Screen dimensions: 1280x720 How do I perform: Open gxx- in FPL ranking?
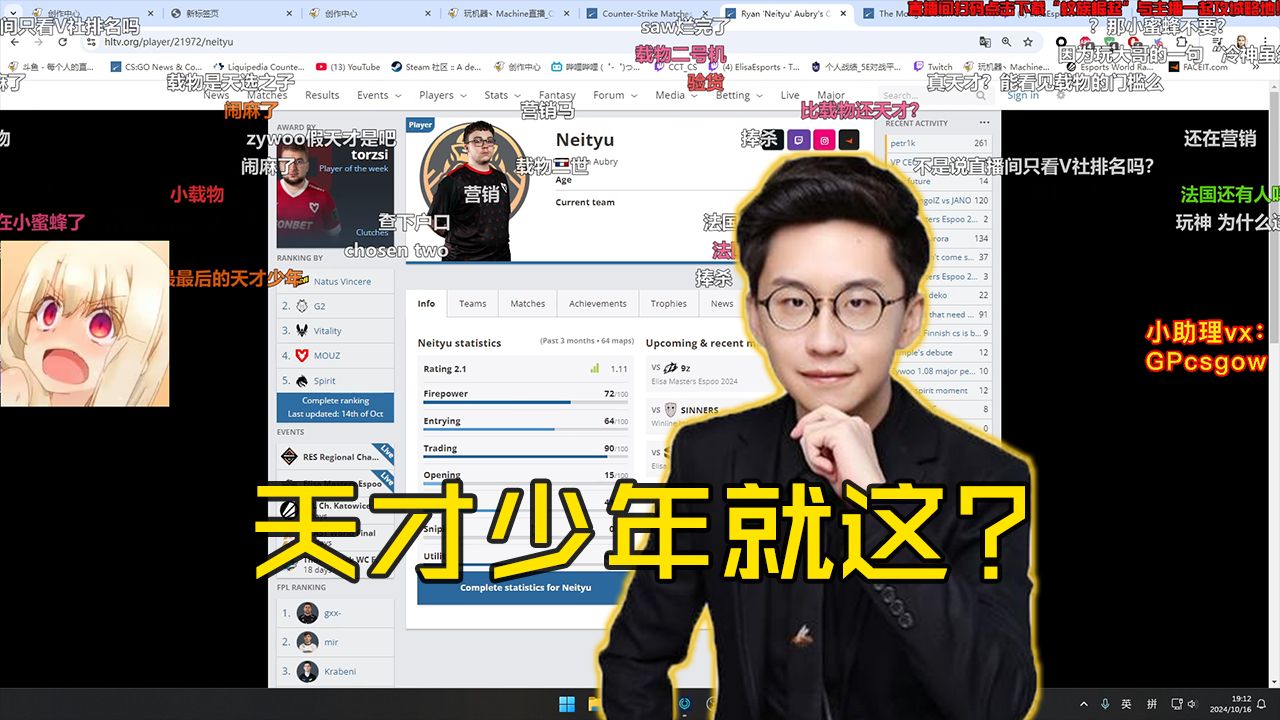click(335, 613)
